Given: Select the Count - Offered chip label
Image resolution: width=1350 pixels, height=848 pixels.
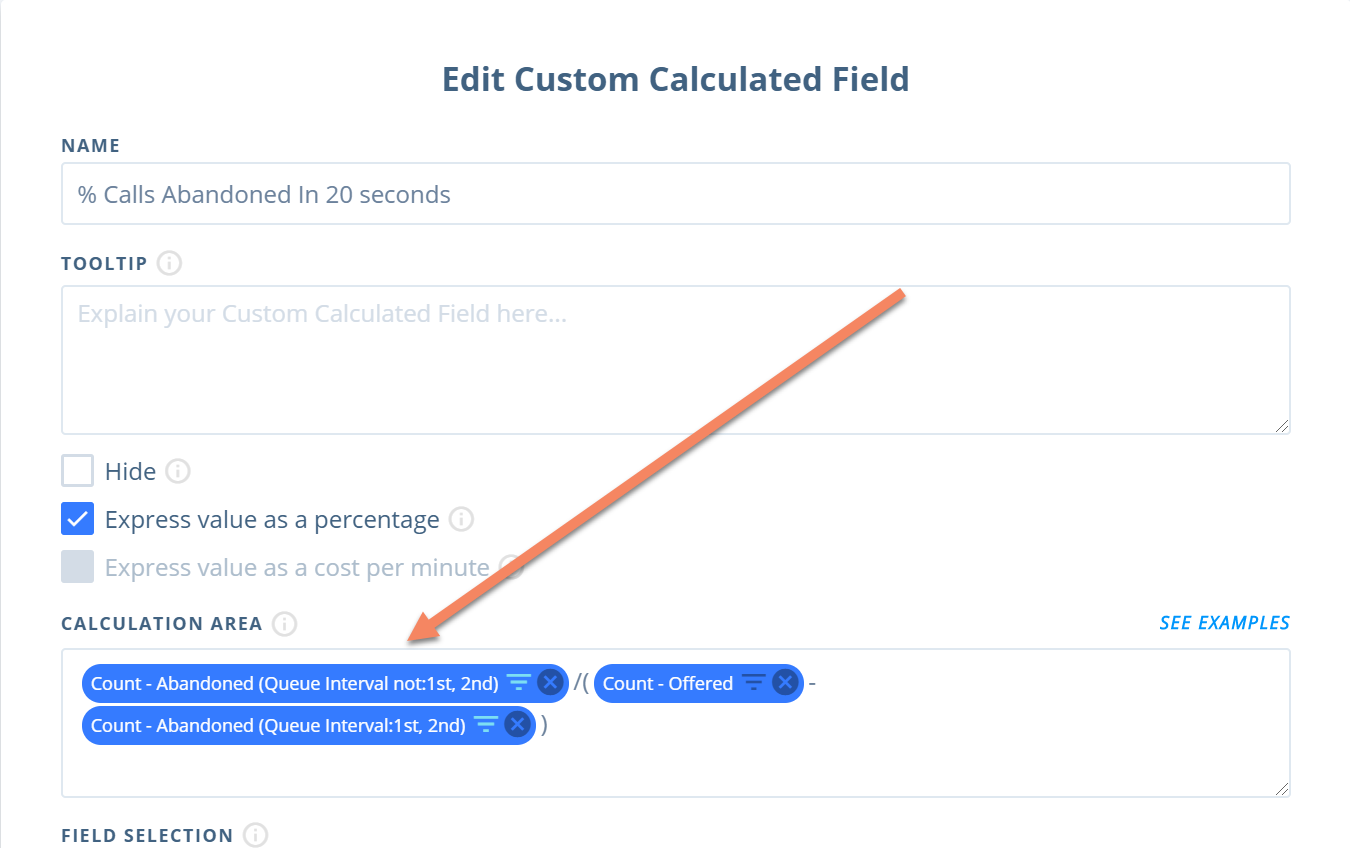Looking at the screenshot, I should 668,683.
